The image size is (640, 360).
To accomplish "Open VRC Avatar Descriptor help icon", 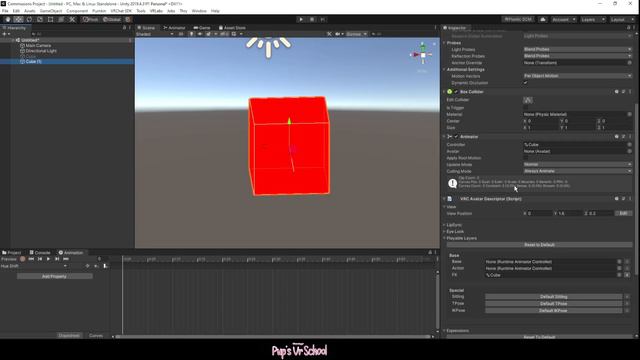I will point(616,199).
